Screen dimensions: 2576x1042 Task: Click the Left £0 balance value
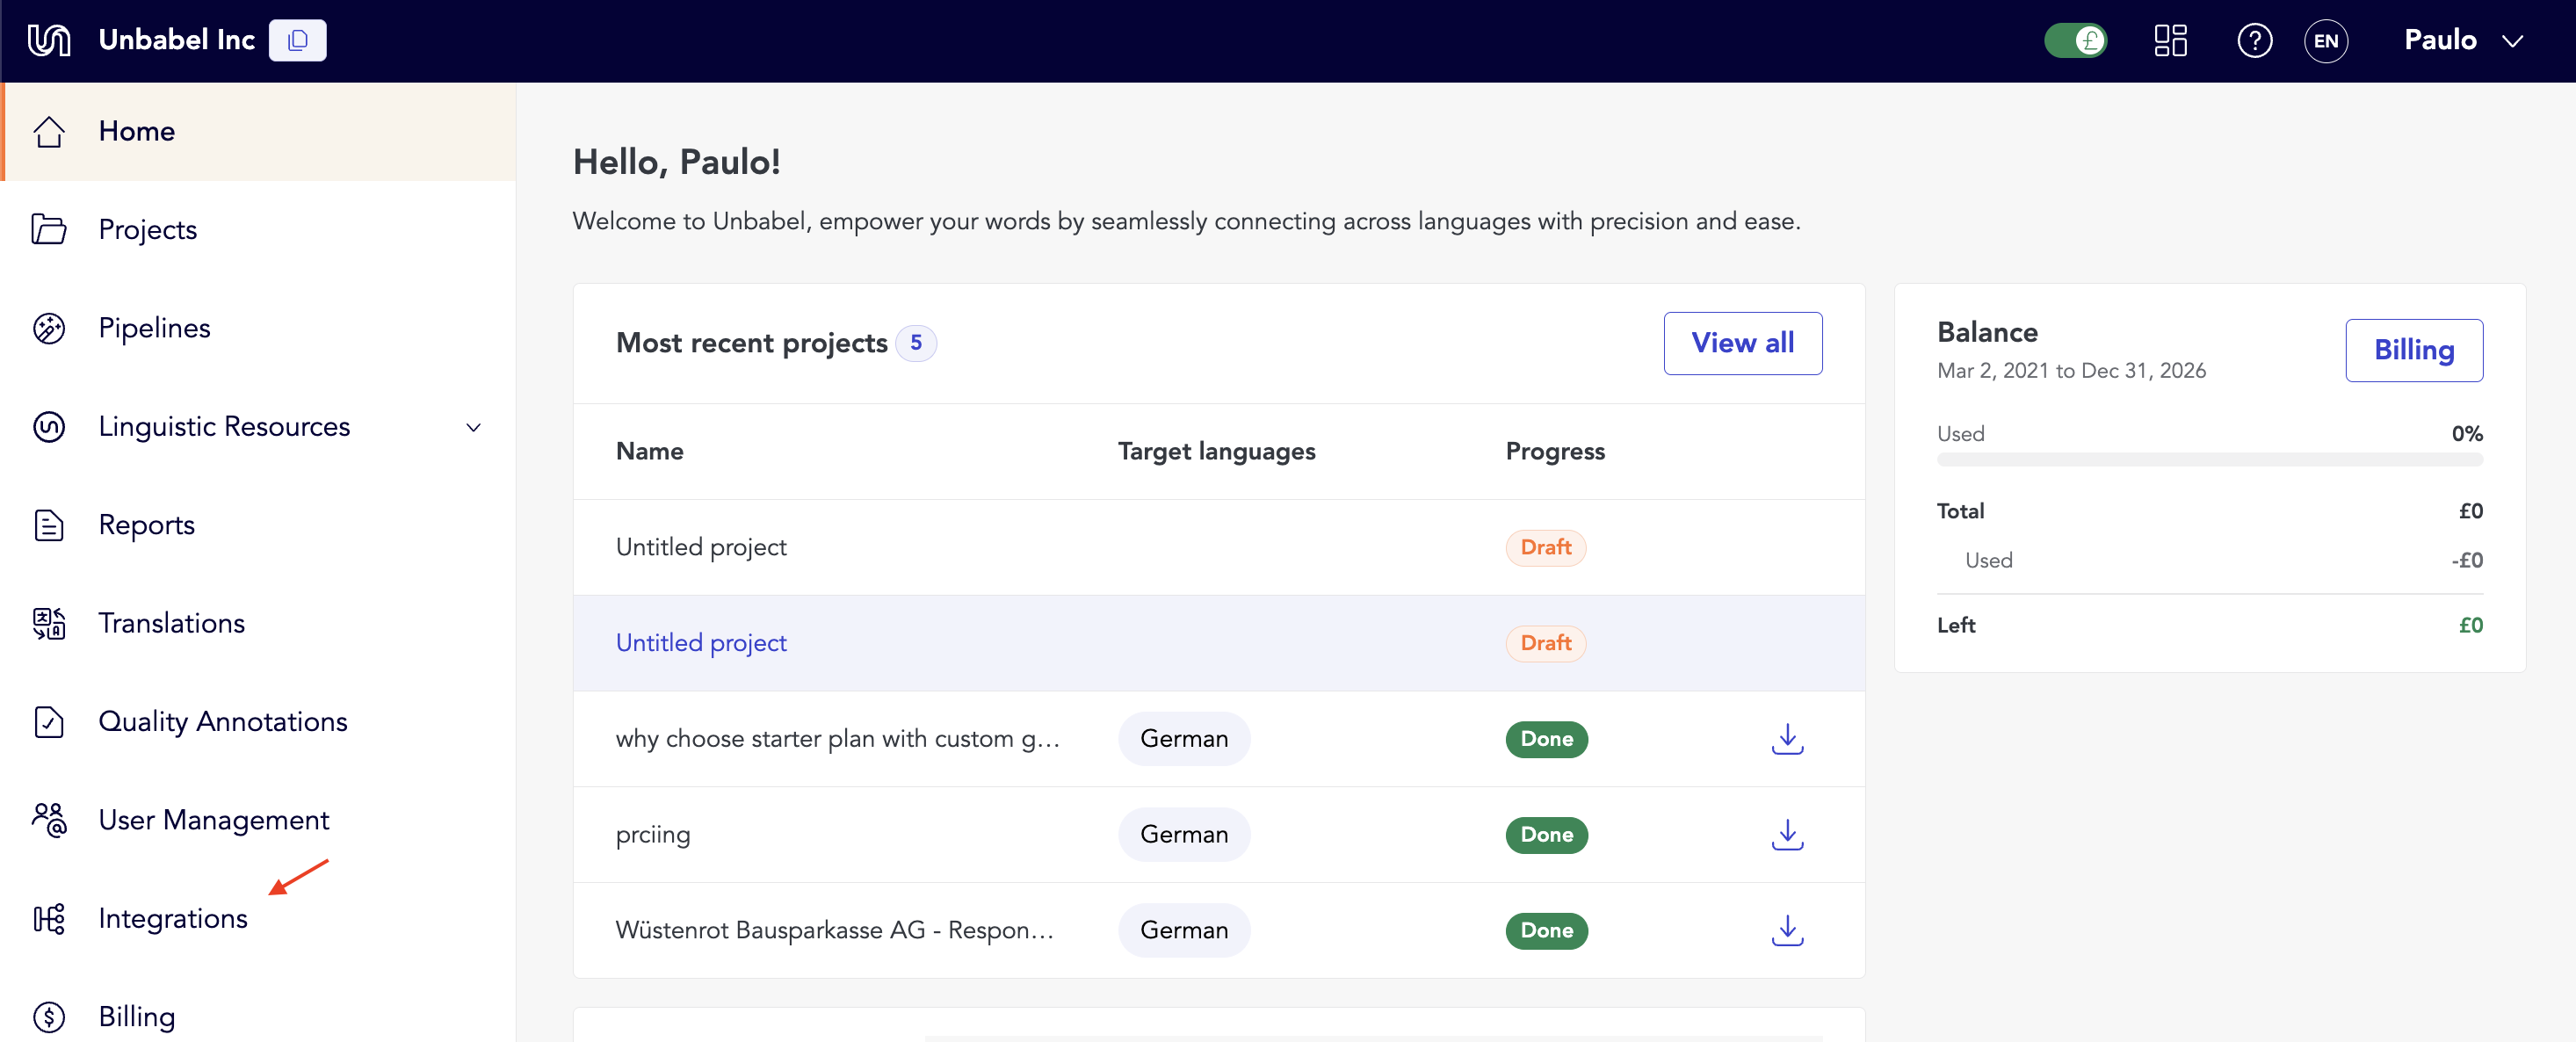(x=2470, y=626)
